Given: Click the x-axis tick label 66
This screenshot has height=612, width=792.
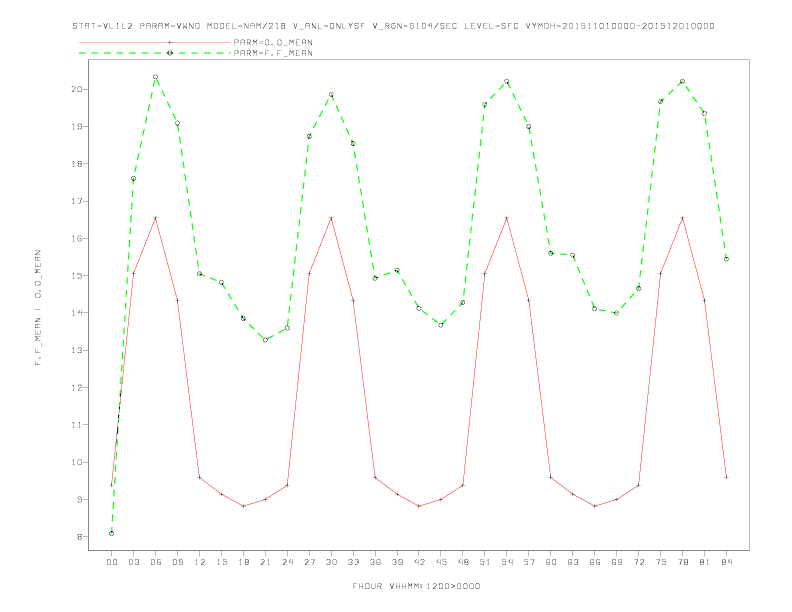Looking at the screenshot, I should pos(595,562).
